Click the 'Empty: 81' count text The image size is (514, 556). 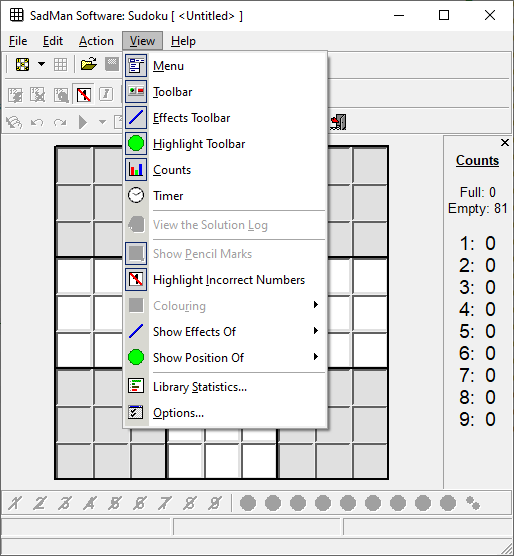477,208
